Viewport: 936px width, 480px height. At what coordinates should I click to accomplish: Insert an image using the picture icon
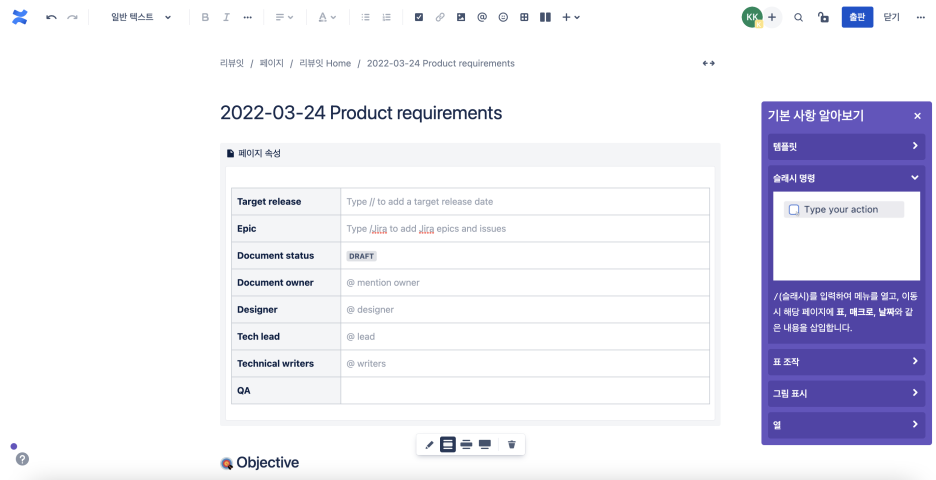(x=461, y=17)
